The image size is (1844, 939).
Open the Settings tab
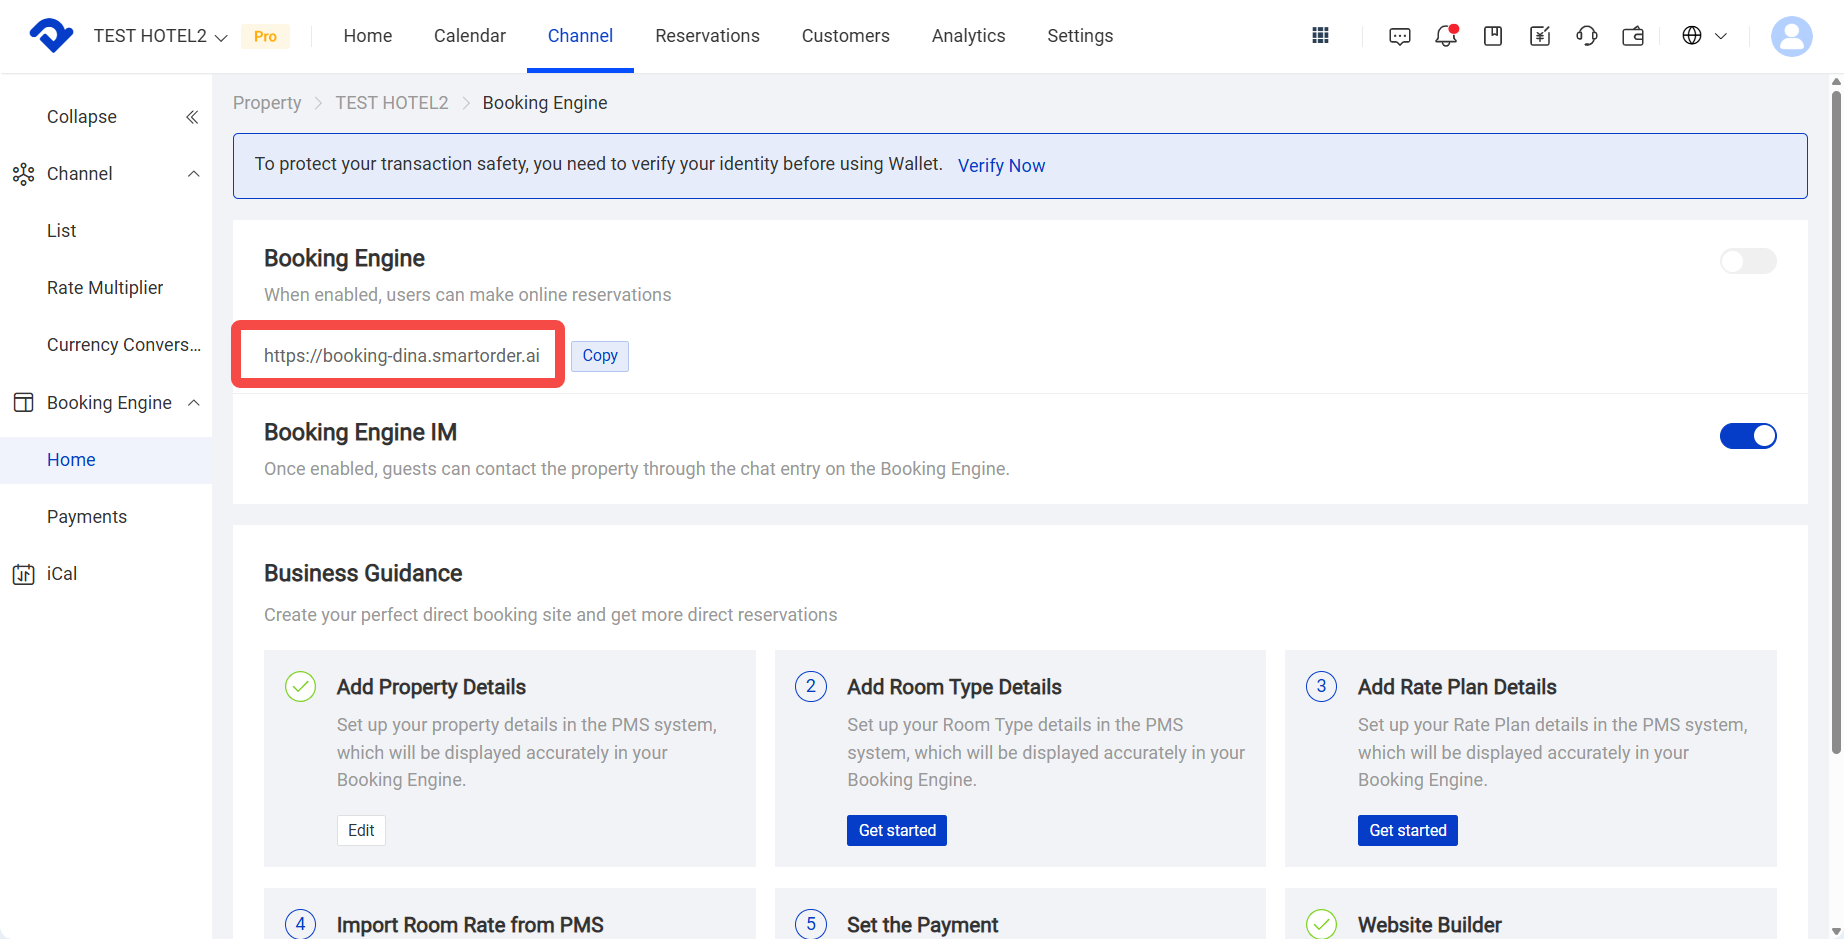point(1080,36)
